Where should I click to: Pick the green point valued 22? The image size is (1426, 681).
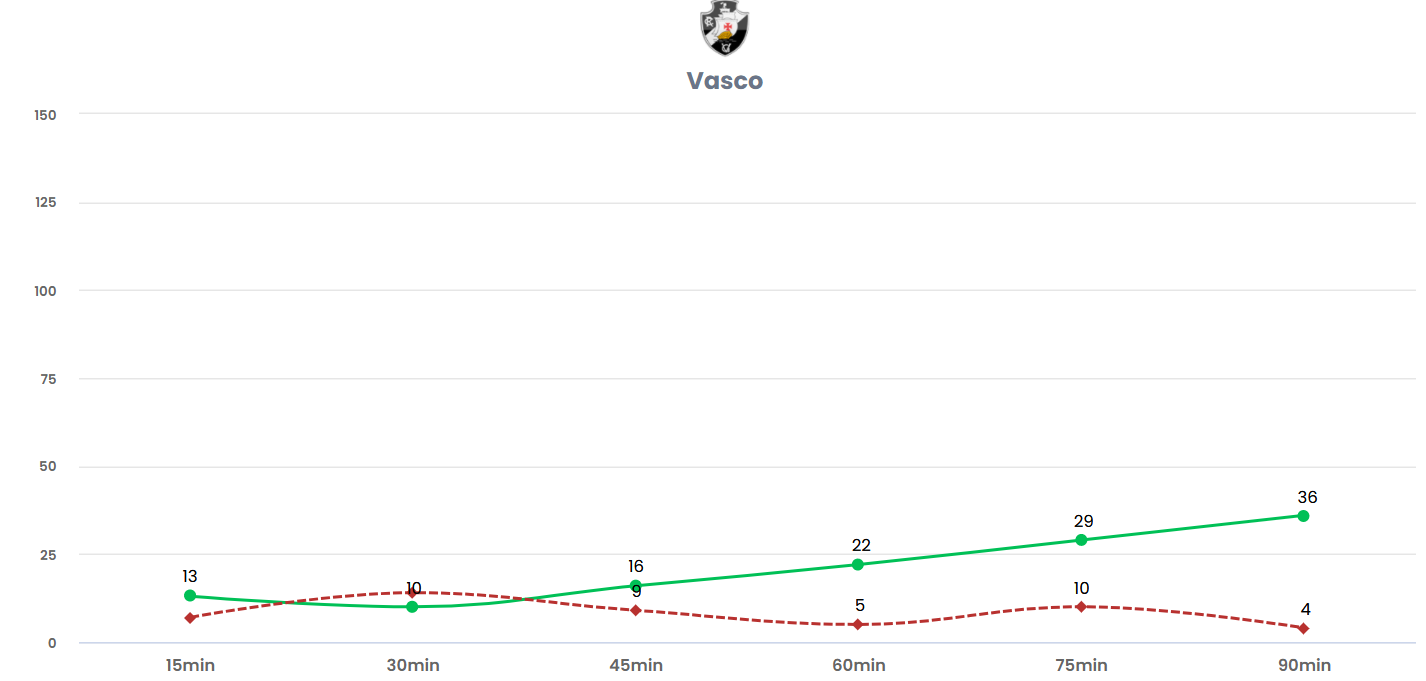(858, 565)
